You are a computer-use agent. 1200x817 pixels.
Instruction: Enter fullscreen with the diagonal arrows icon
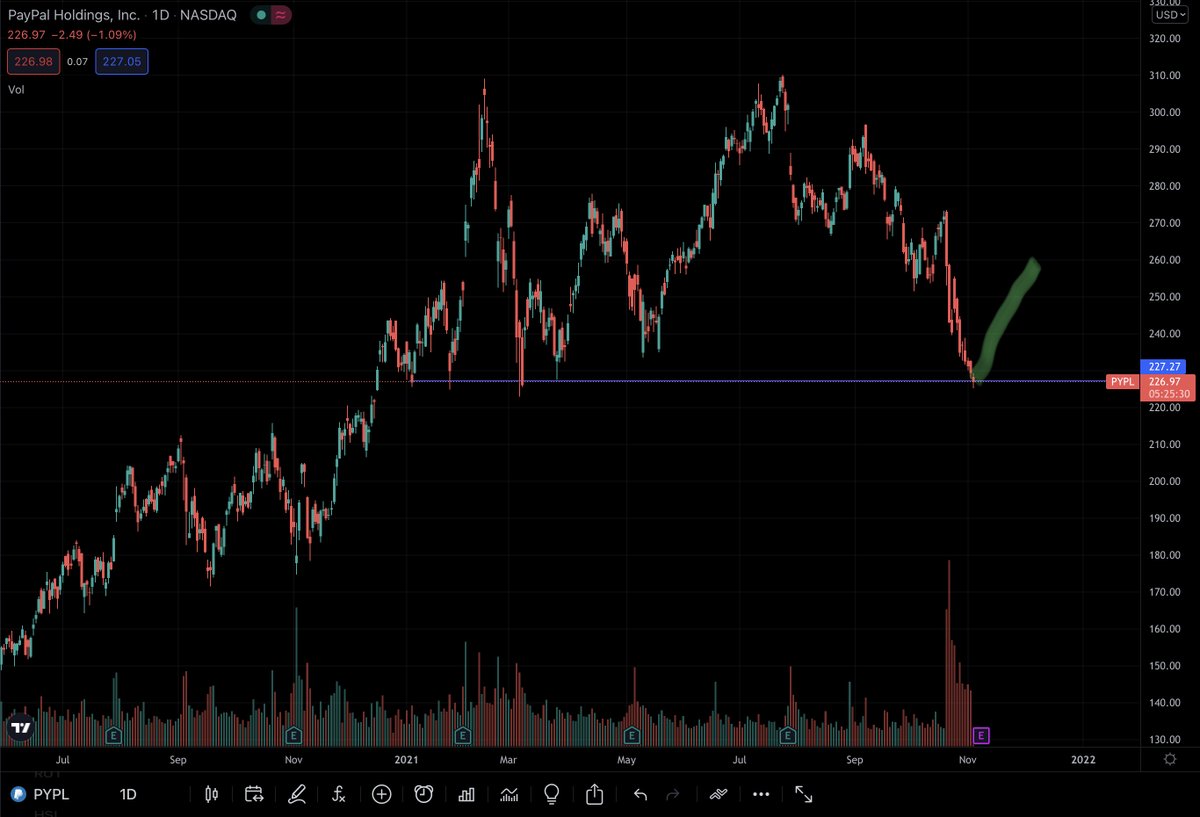coord(804,795)
